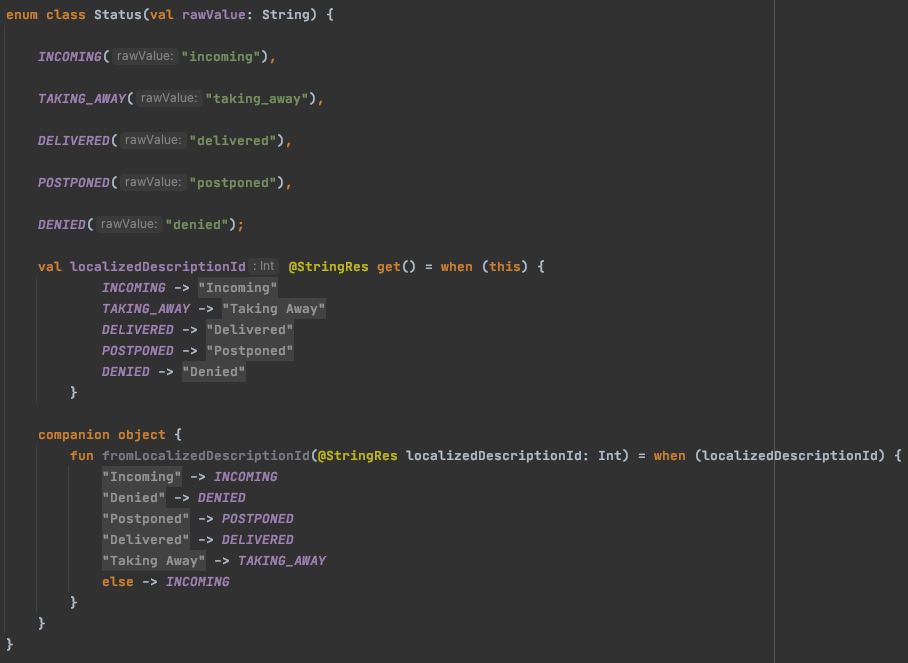
Task: Click the 'Int' parameter type in fun signature
Action: click(x=609, y=456)
